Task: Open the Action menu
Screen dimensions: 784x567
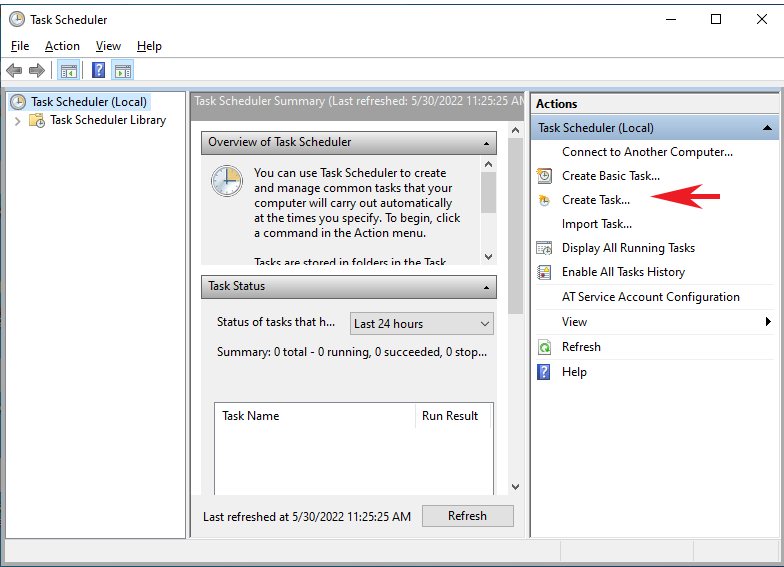Action: [x=62, y=46]
